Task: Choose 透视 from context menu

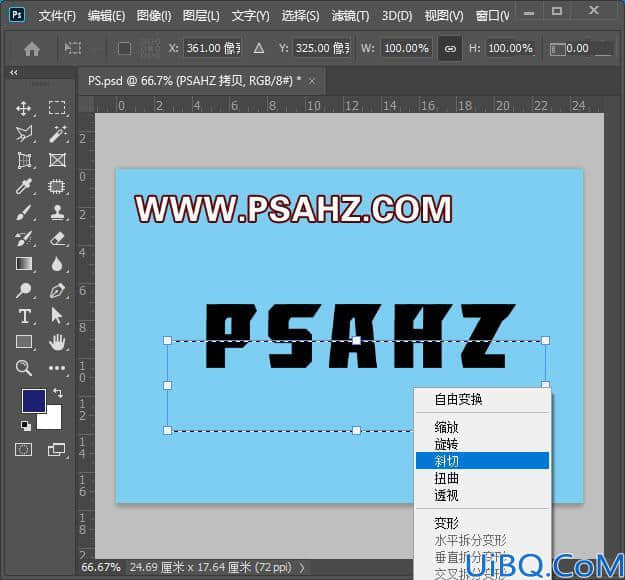Action: 483,495
